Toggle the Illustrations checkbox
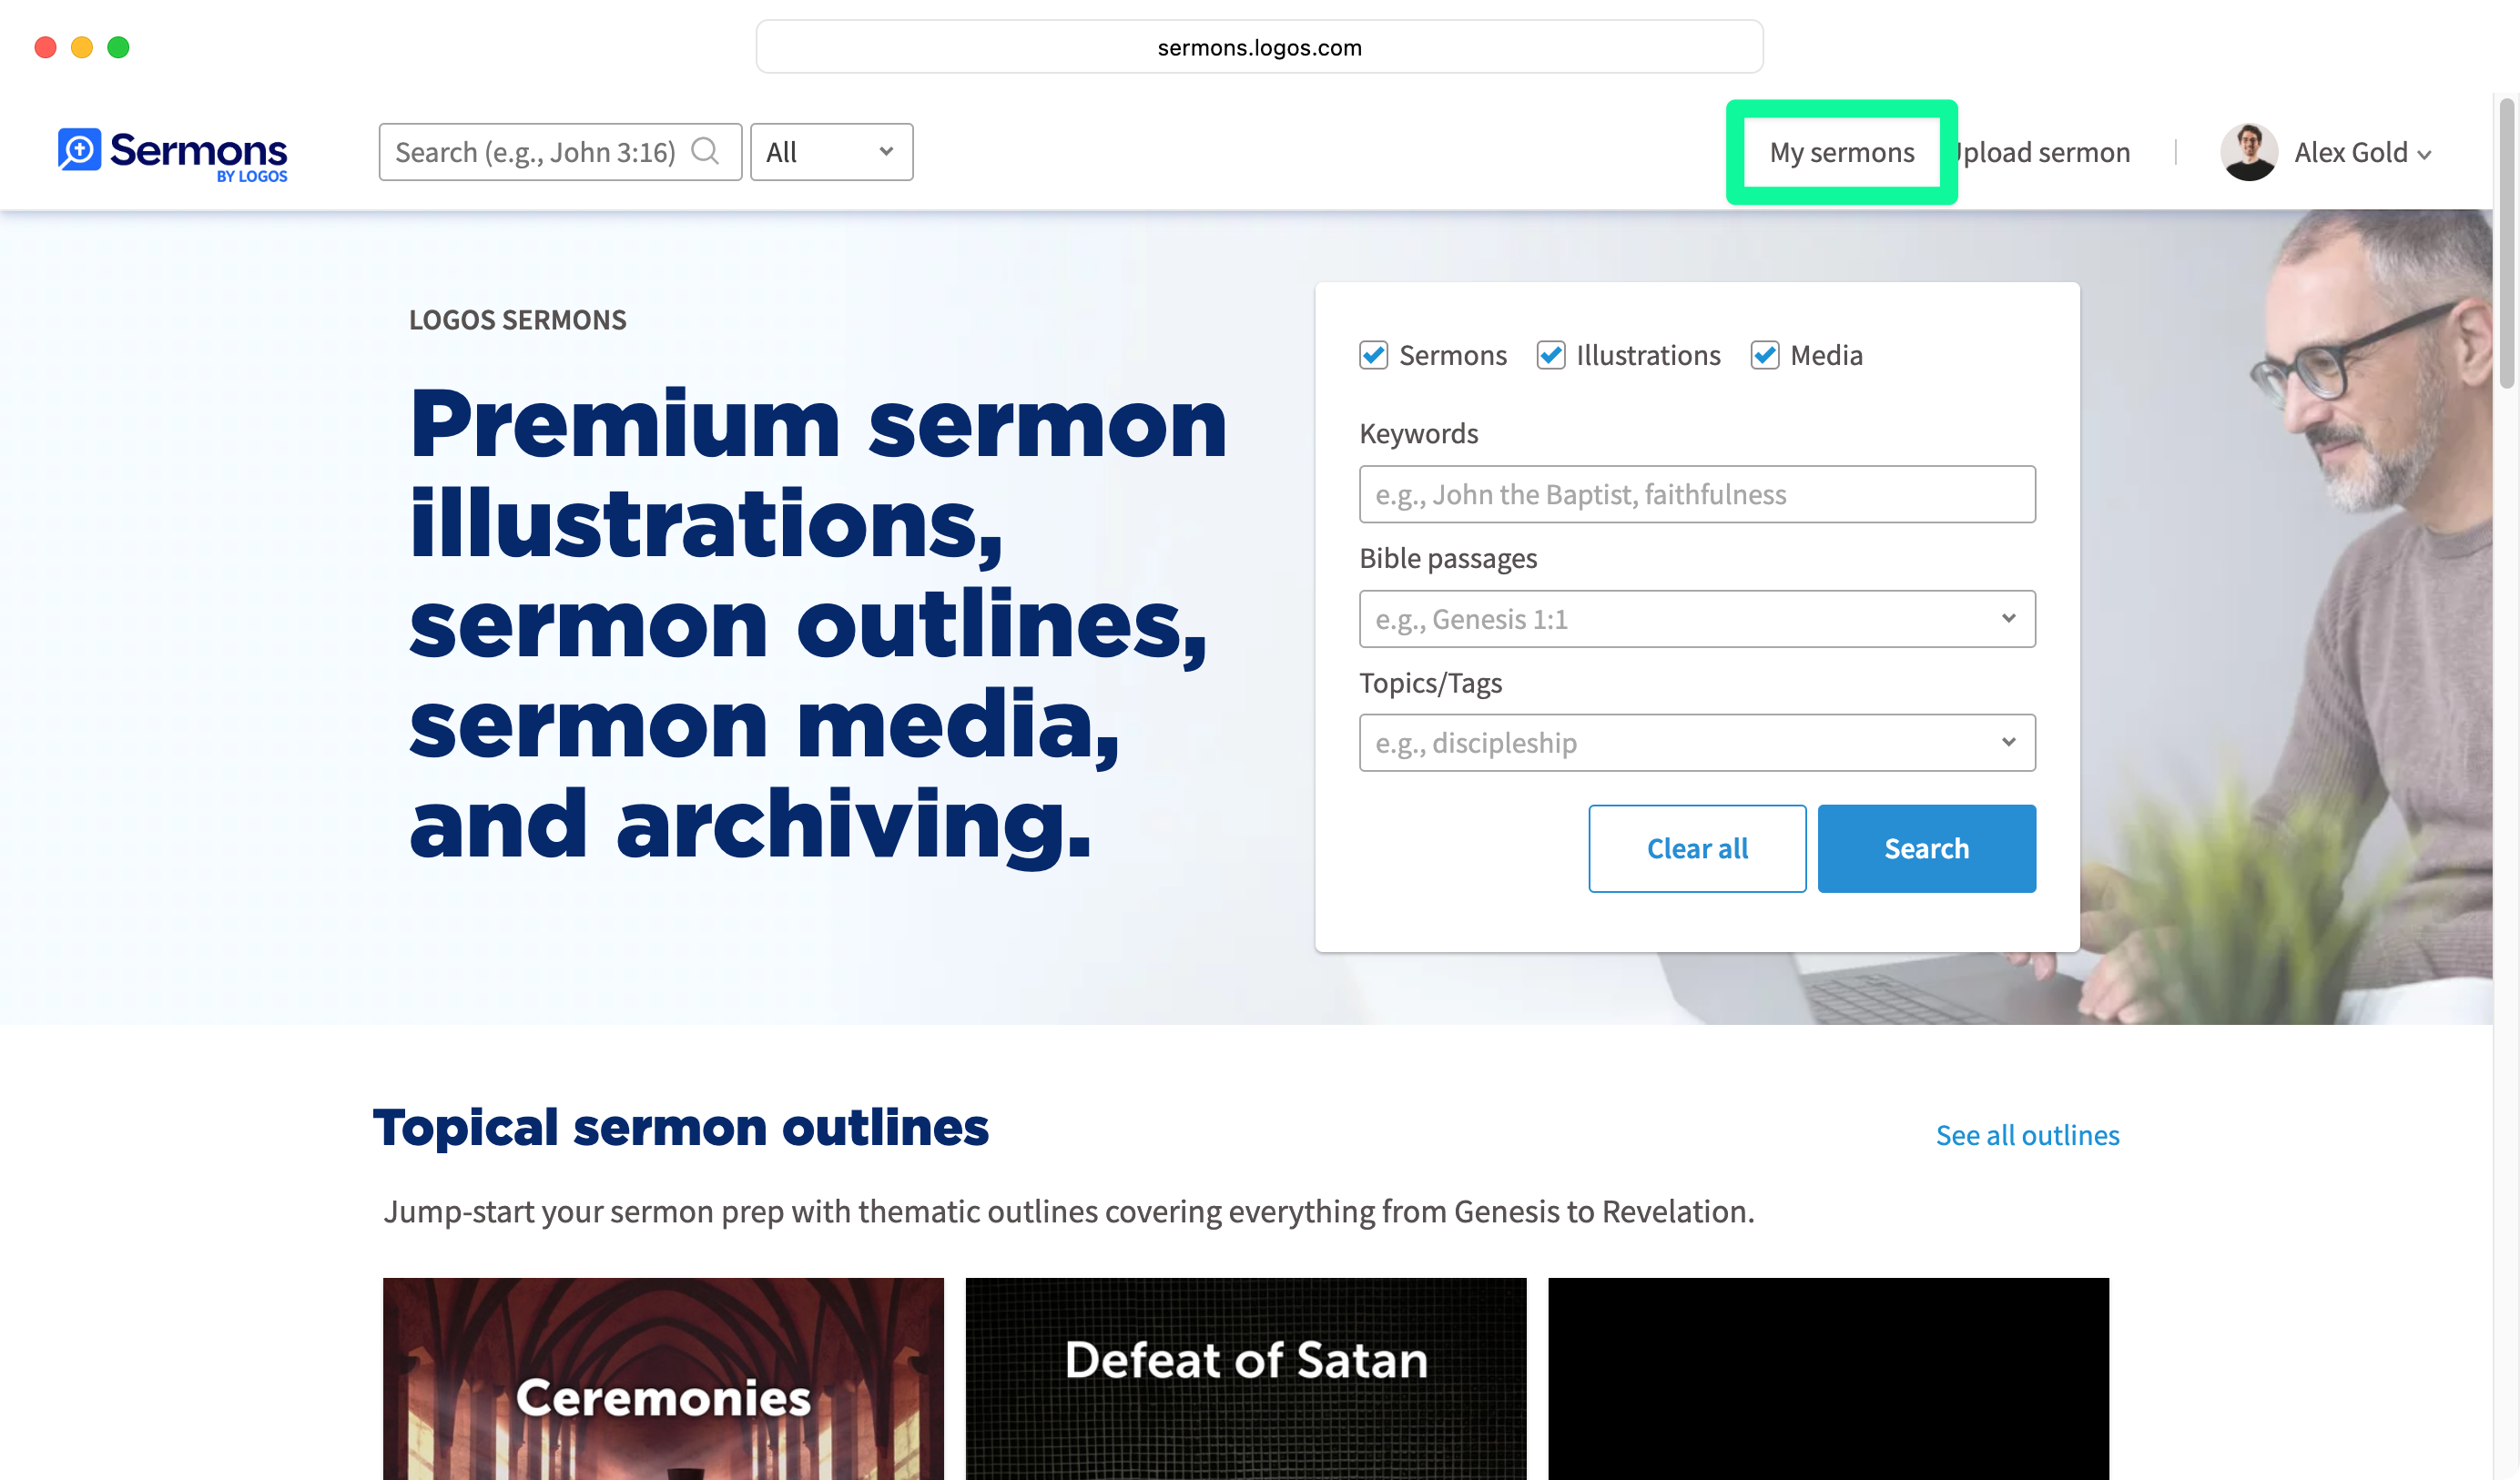This screenshot has height=1480, width=2520. point(1550,355)
